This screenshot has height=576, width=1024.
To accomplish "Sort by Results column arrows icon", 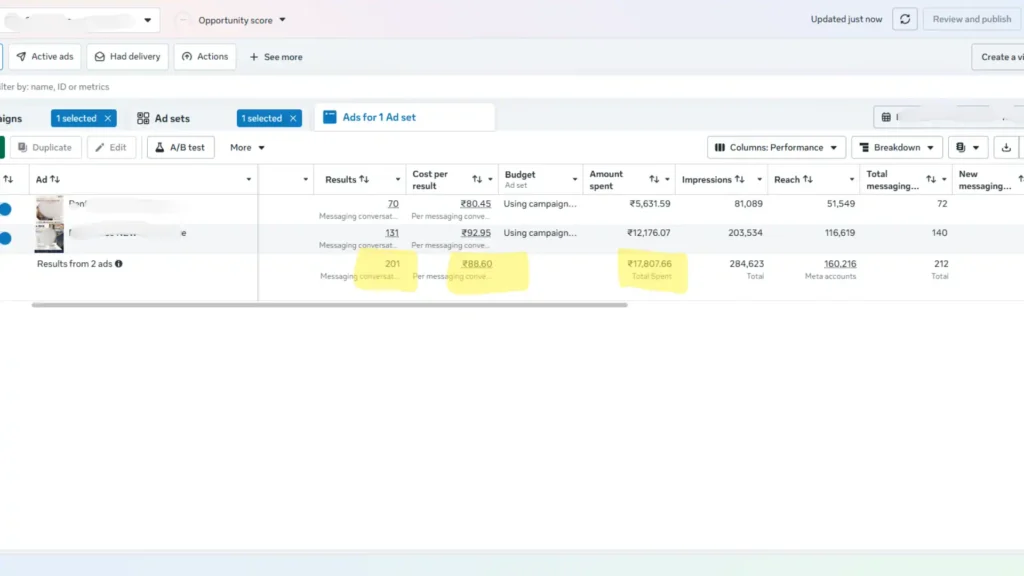I will tap(364, 180).
